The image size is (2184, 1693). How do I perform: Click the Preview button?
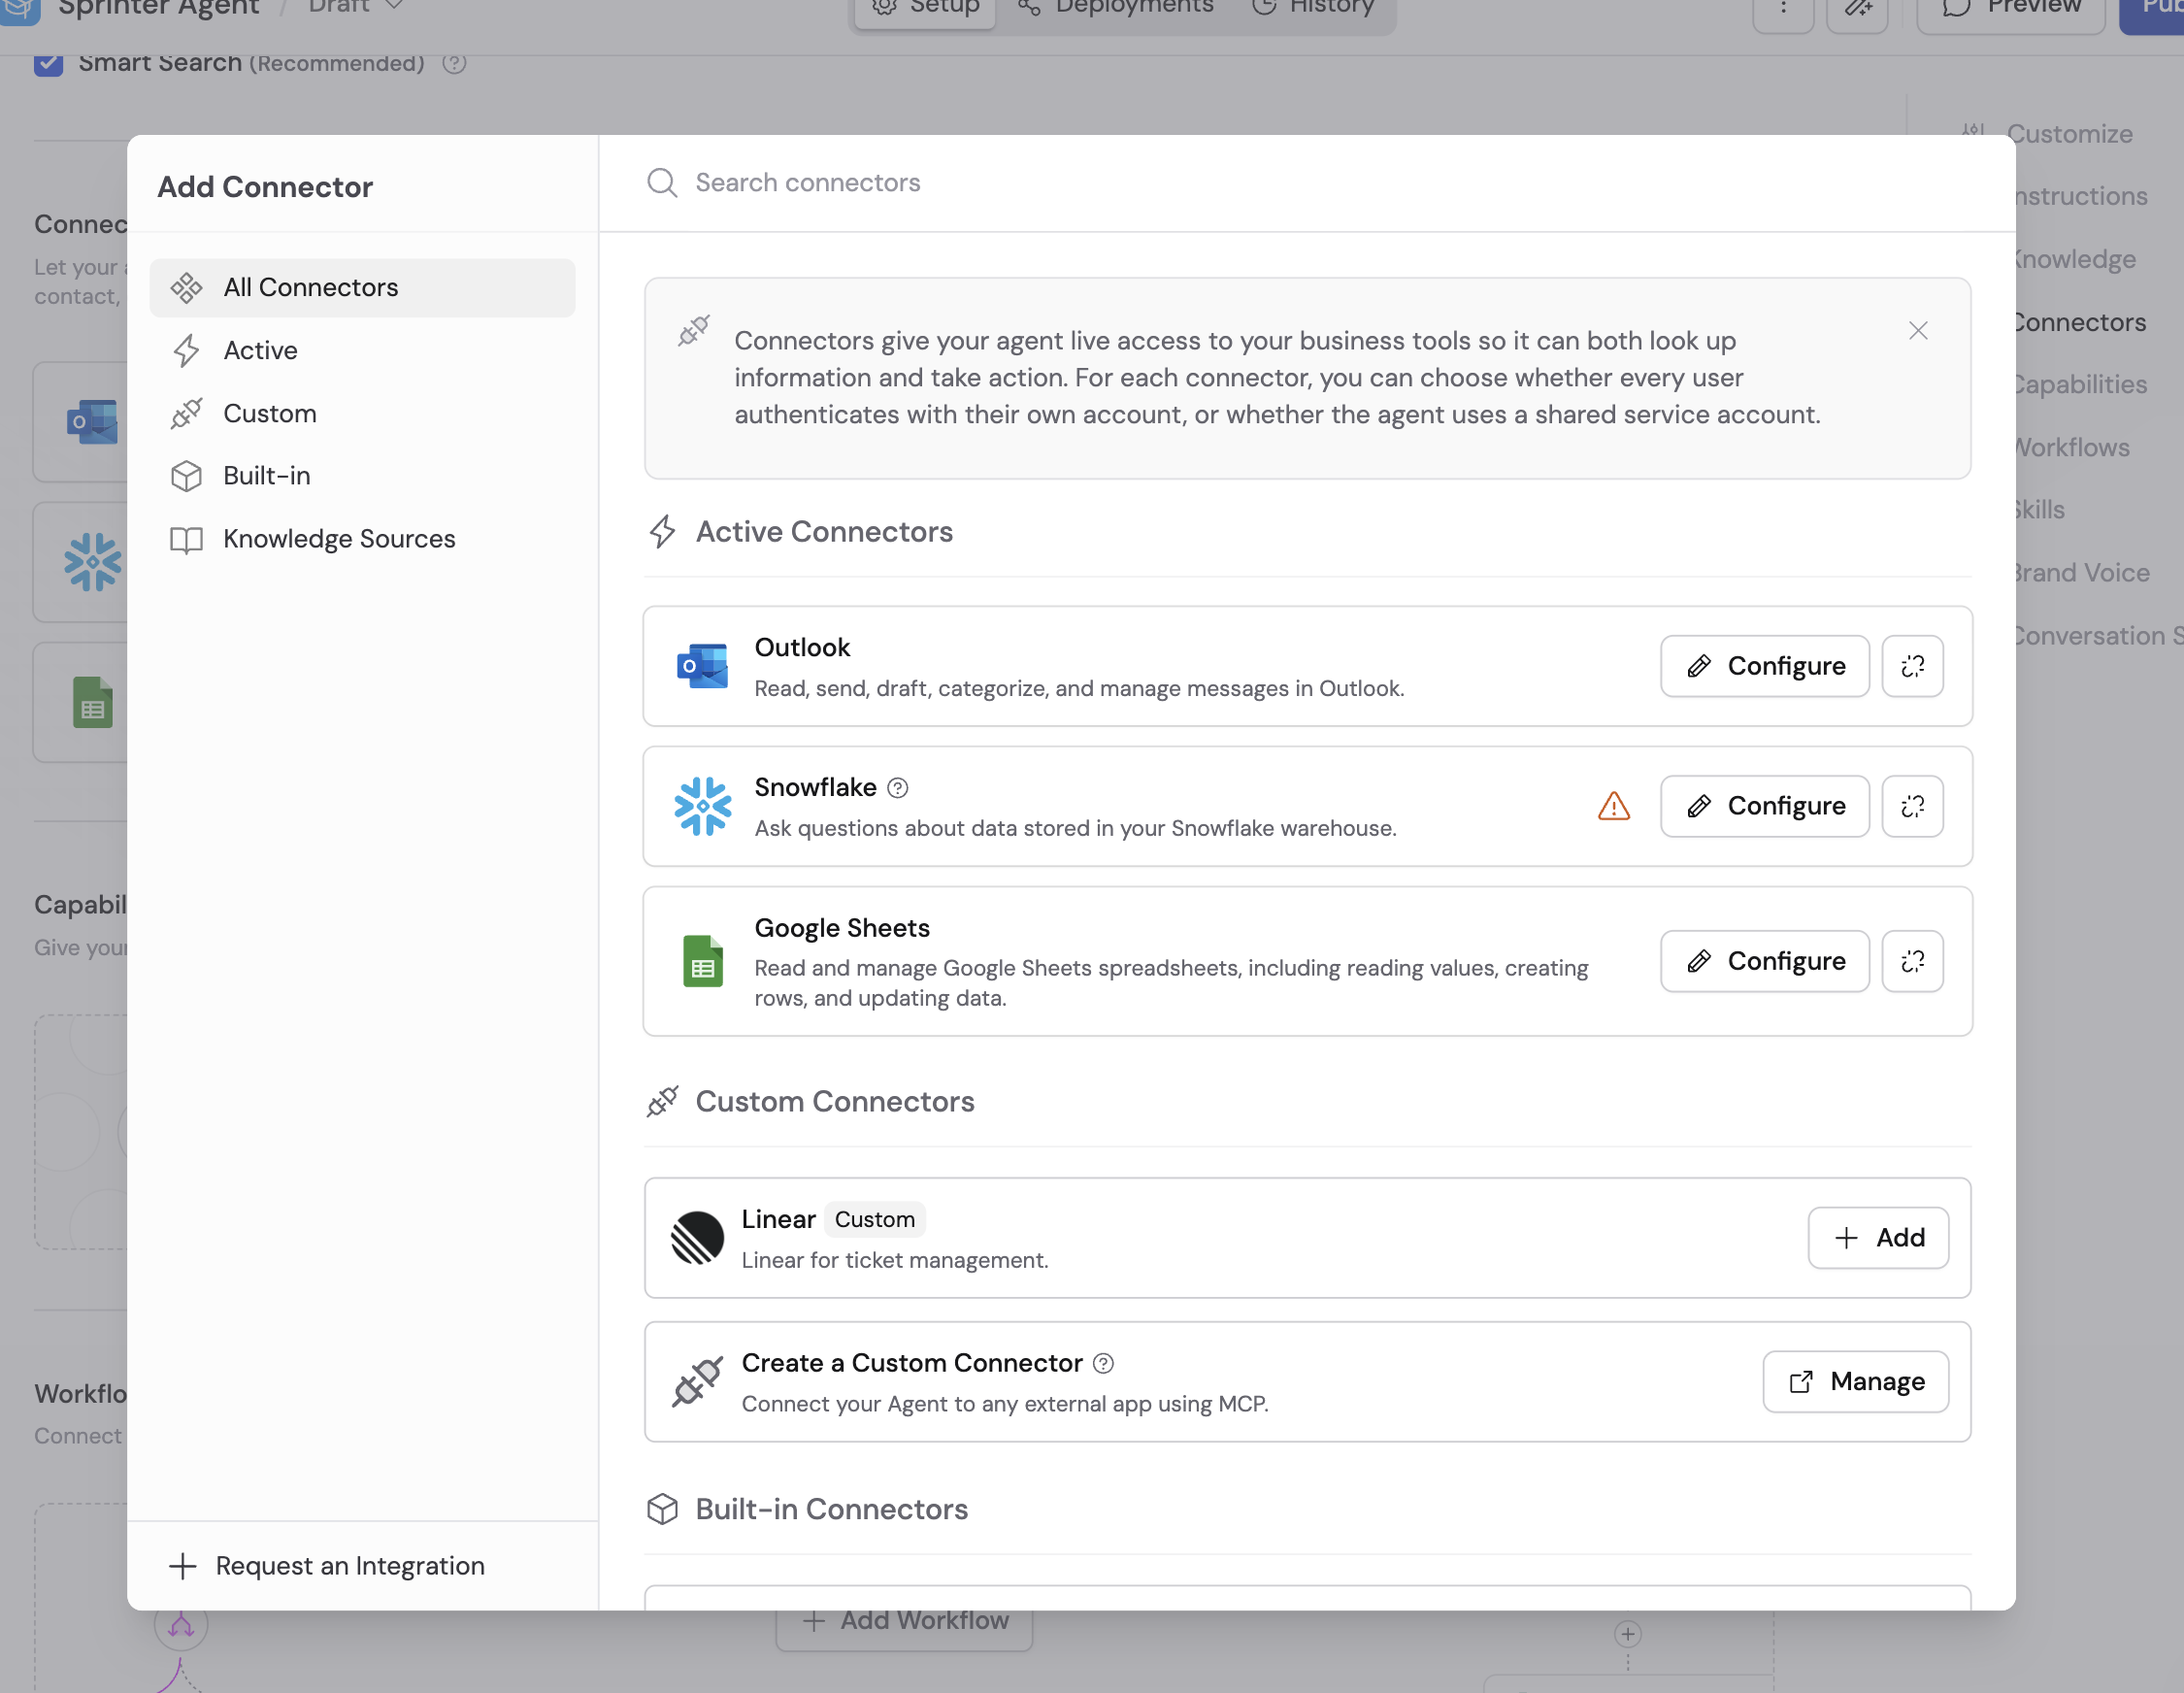click(2011, 10)
